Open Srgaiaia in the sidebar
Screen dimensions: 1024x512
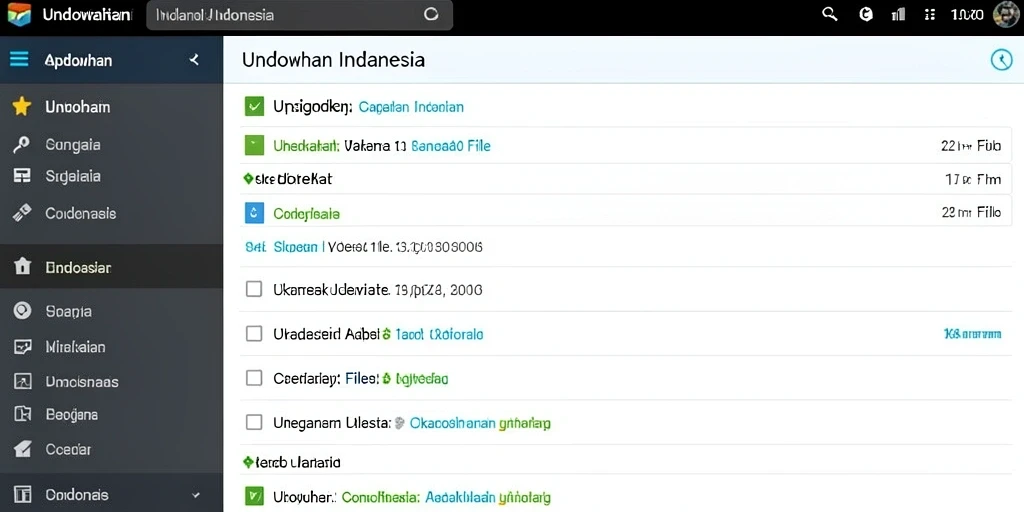pyautogui.click(x=111, y=176)
